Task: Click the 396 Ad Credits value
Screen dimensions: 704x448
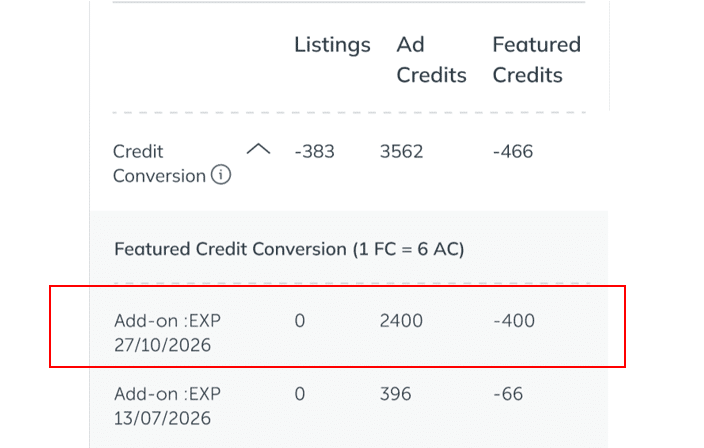Action: point(395,394)
